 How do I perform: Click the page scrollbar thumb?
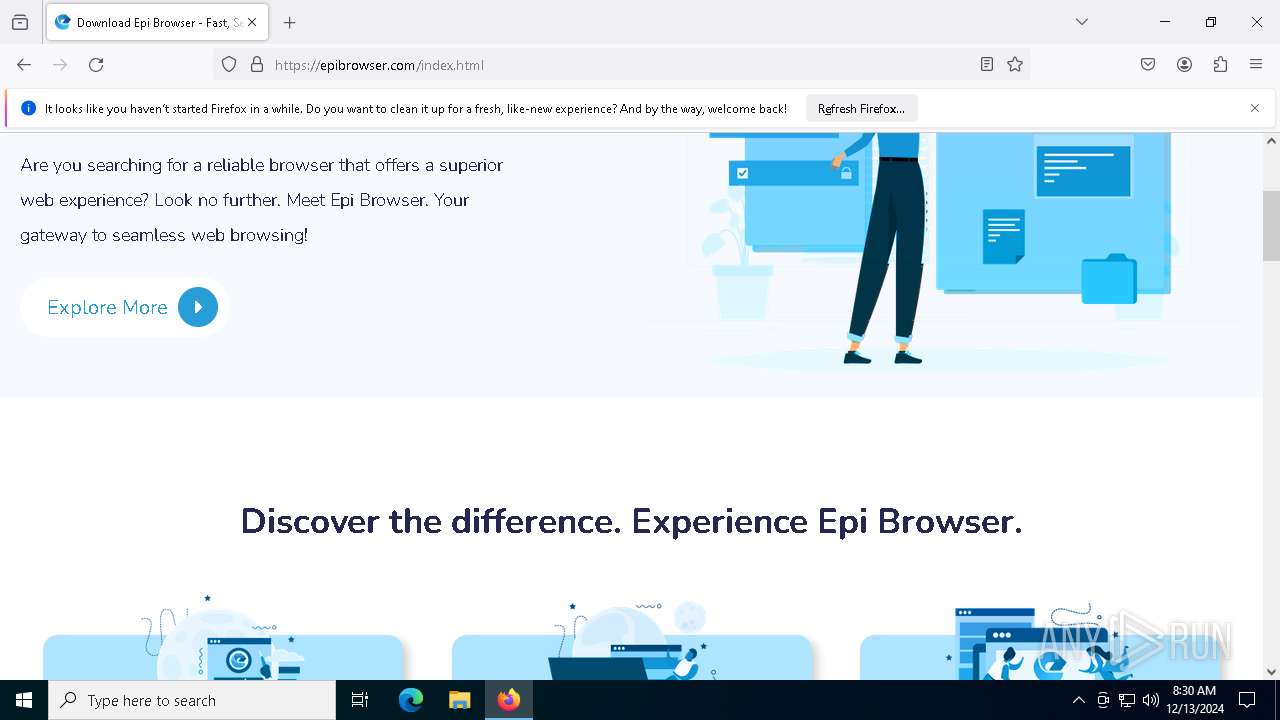click(1271, 225)
